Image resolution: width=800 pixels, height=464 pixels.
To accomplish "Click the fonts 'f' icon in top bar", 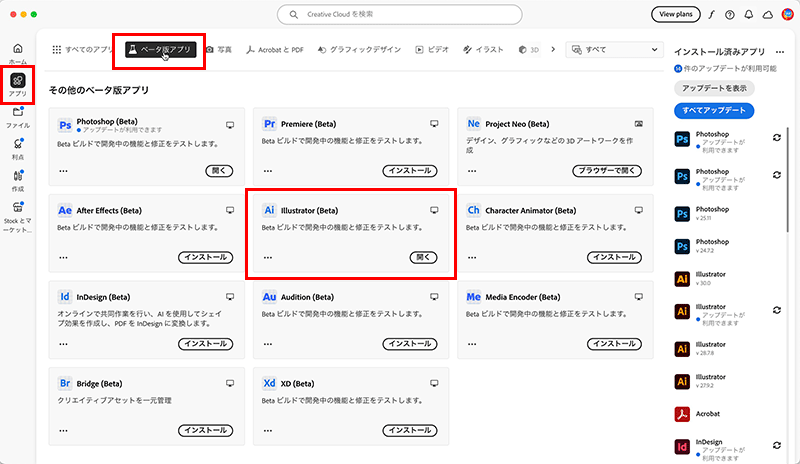I will pyautogui.click(x=711, y=15).
